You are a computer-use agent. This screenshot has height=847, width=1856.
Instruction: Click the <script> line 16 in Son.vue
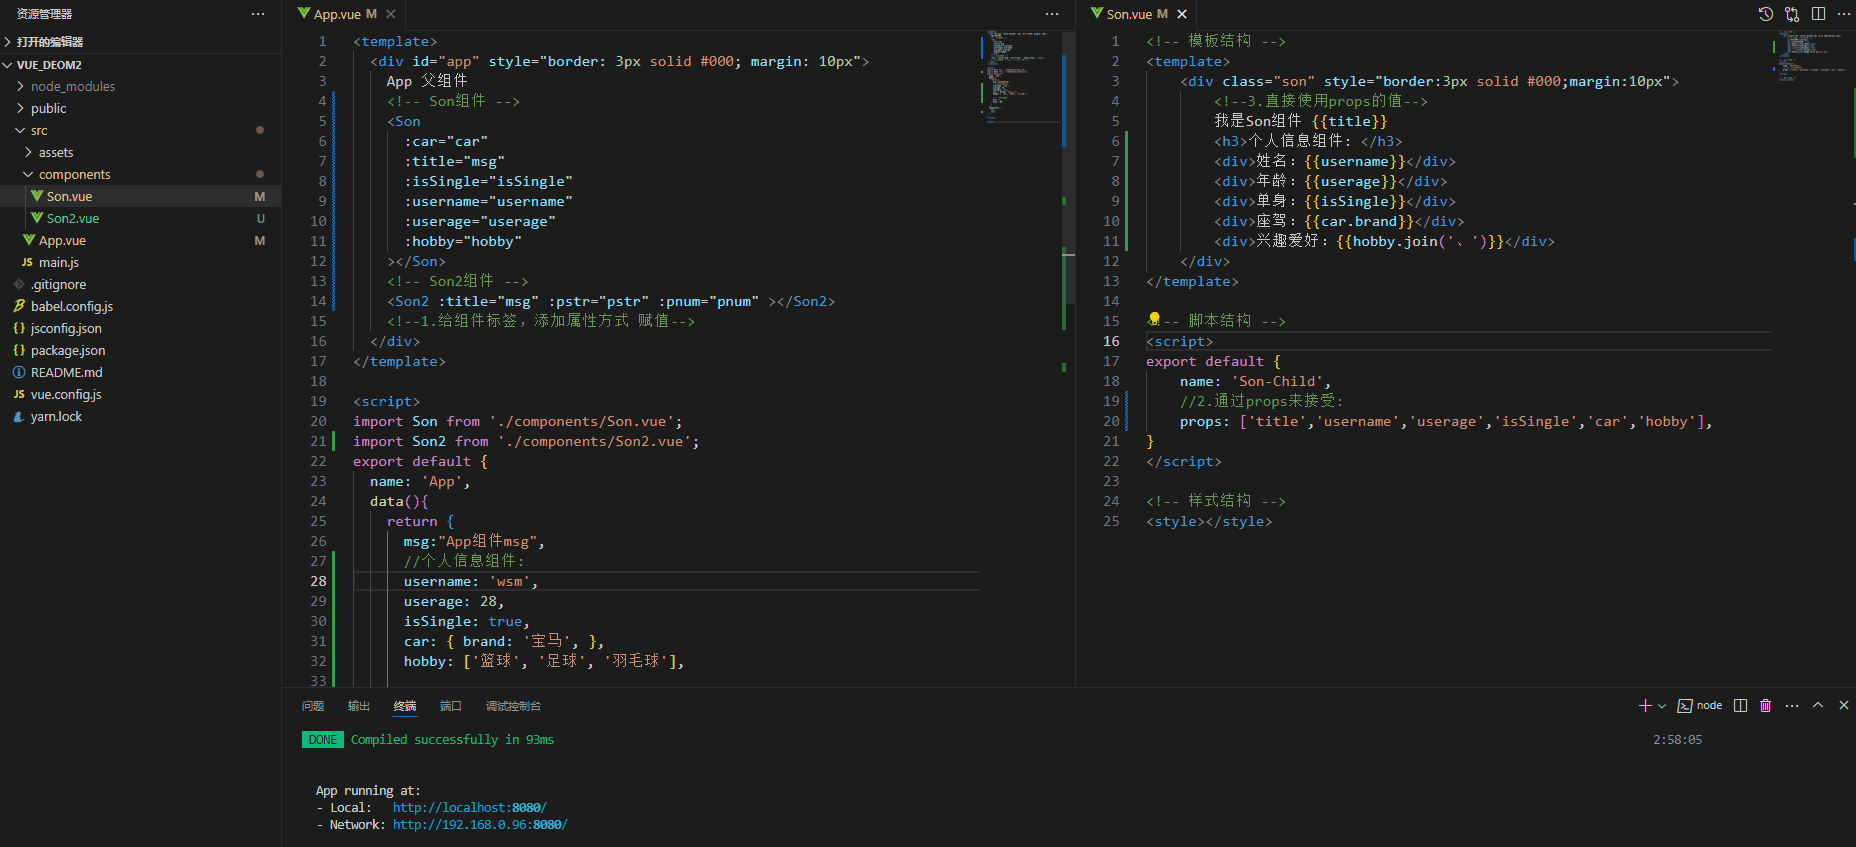[x=1179, y=342]
